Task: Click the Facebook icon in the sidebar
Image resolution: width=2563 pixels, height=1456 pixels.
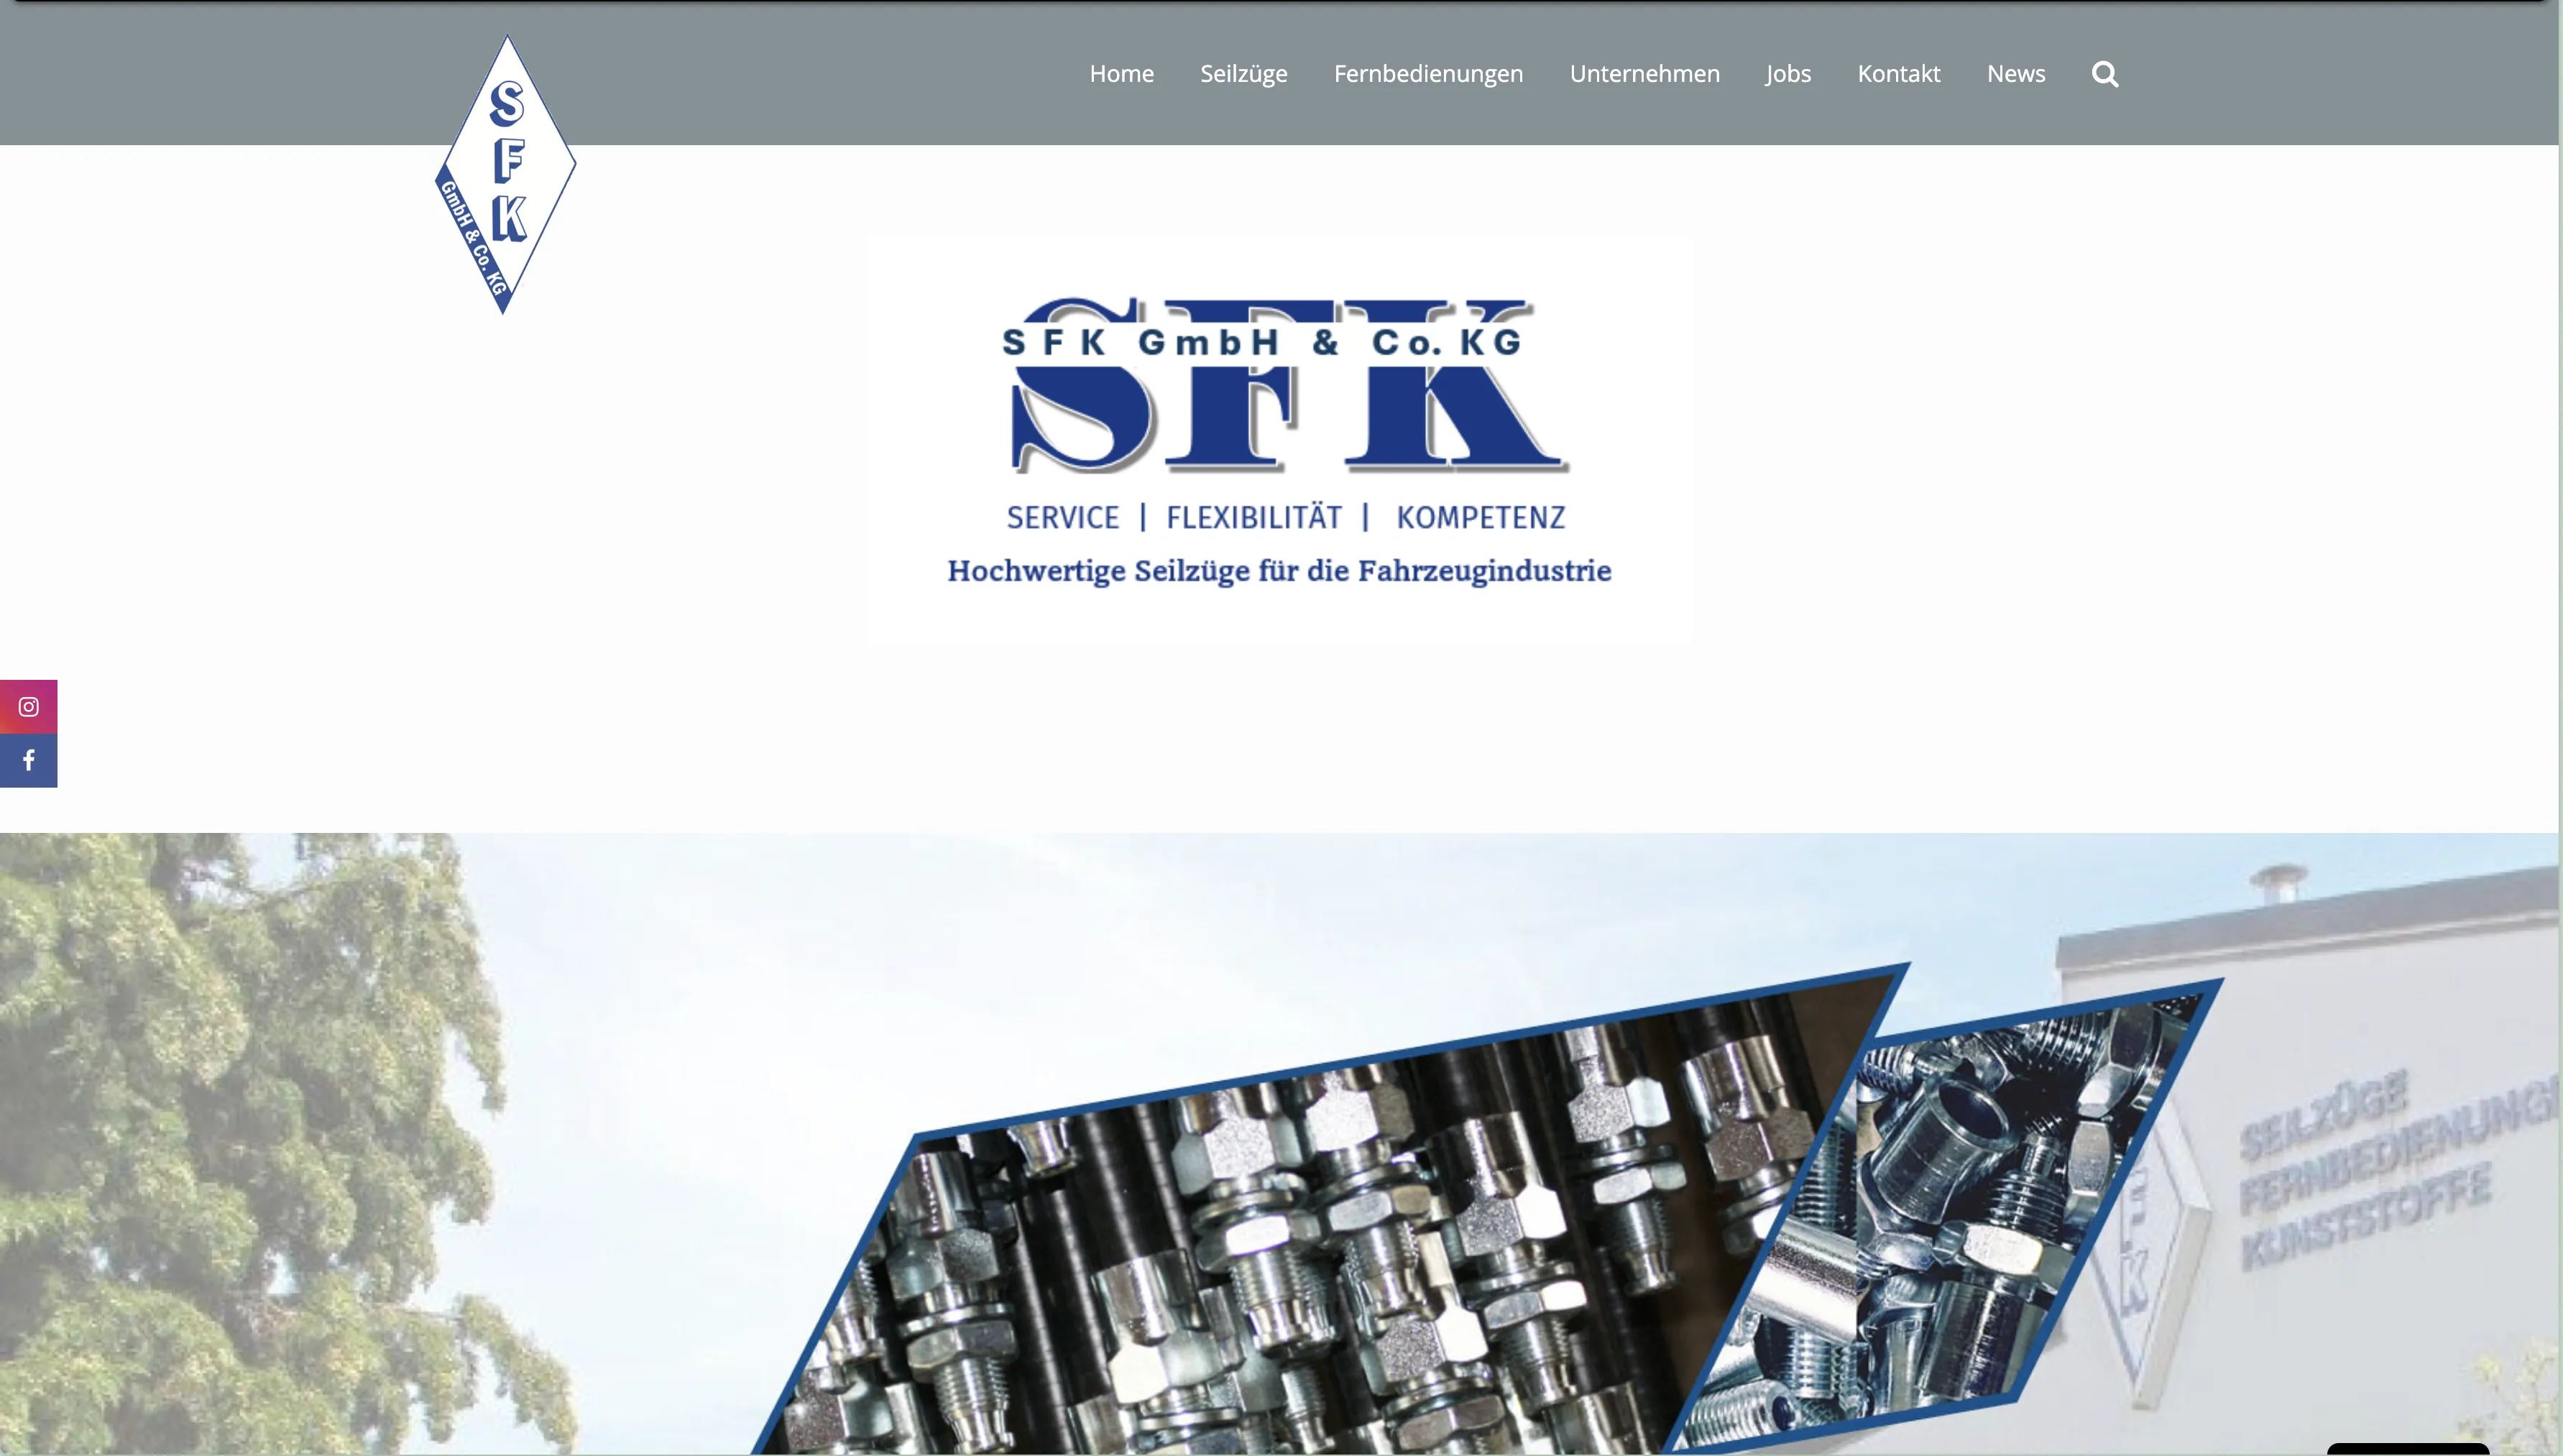Action: click(x=28, y=760)
